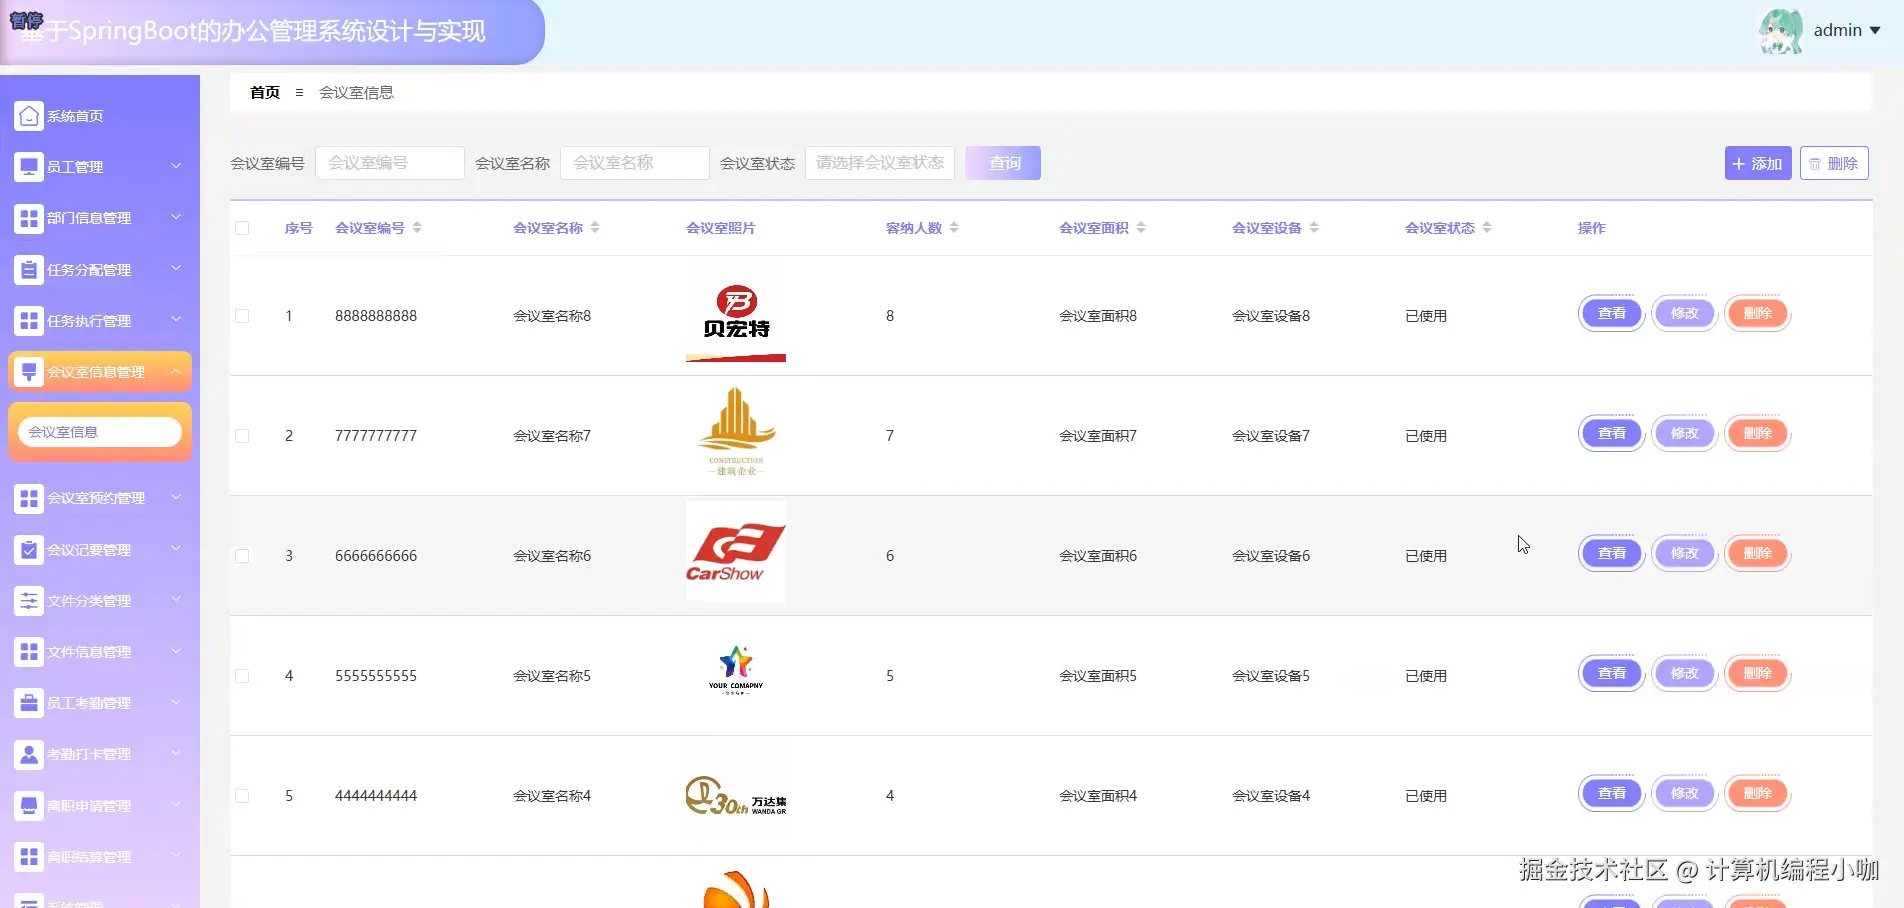Tick the select-all checkbox in table header
Screen dimensions: 1904x908
[x=242, y=228]
